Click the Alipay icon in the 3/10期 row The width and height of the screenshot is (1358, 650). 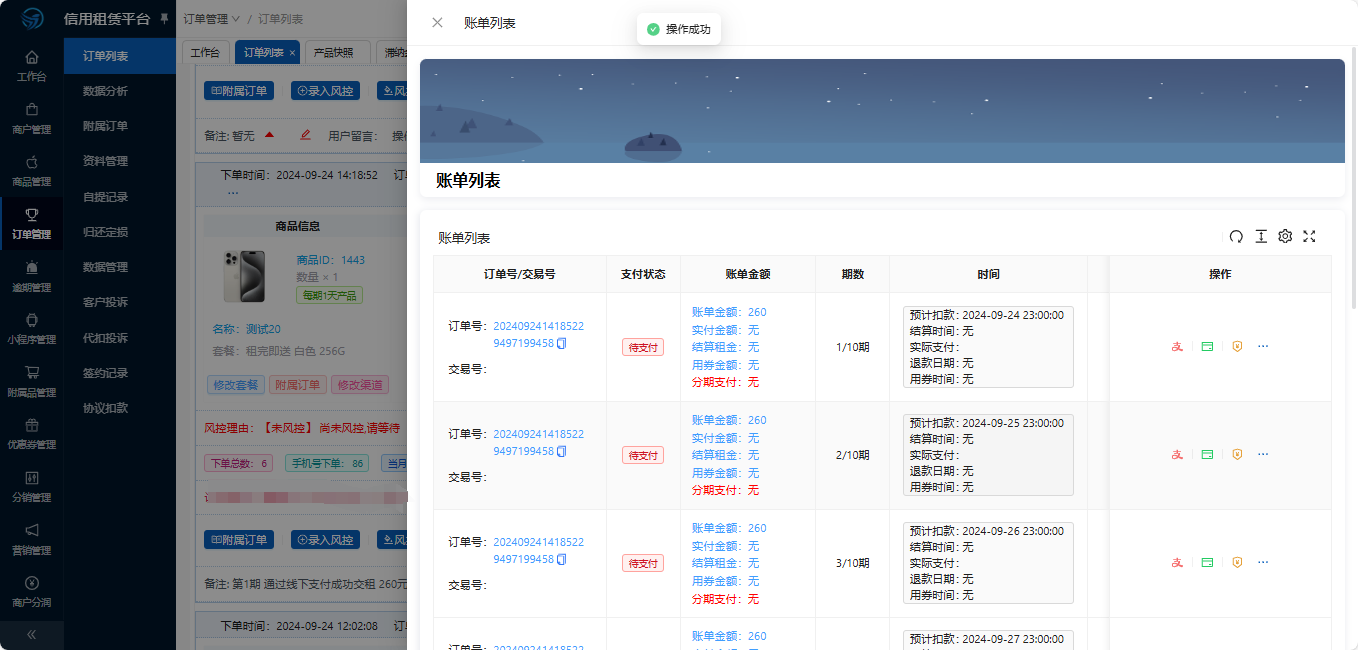click(x=1178, y=562)
